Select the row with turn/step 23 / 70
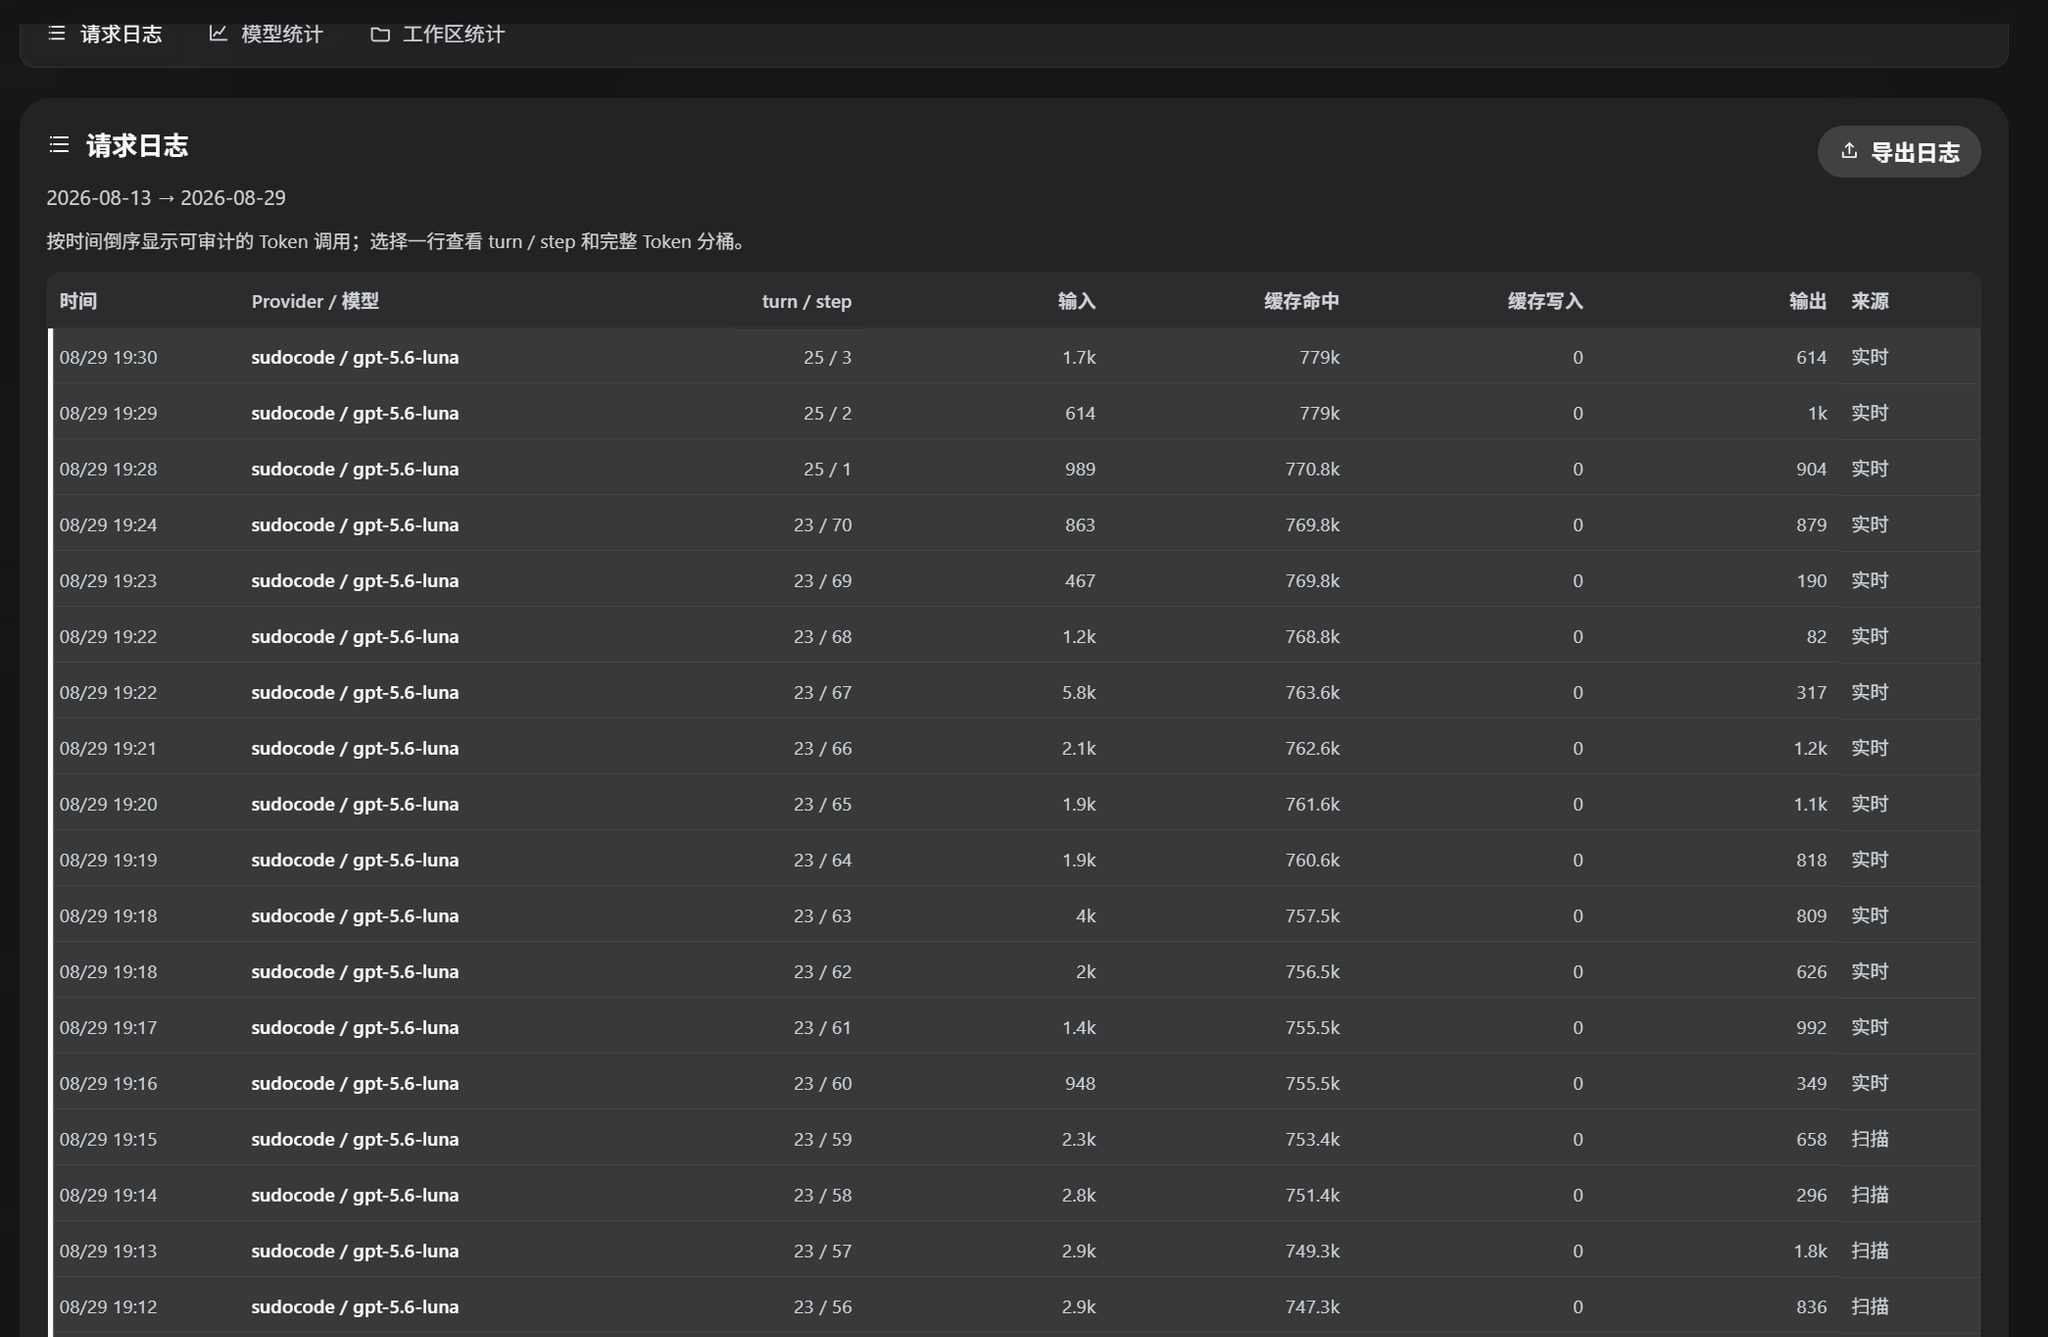Viewport: 2048px width, 1337px height. tap(1014, 525)
